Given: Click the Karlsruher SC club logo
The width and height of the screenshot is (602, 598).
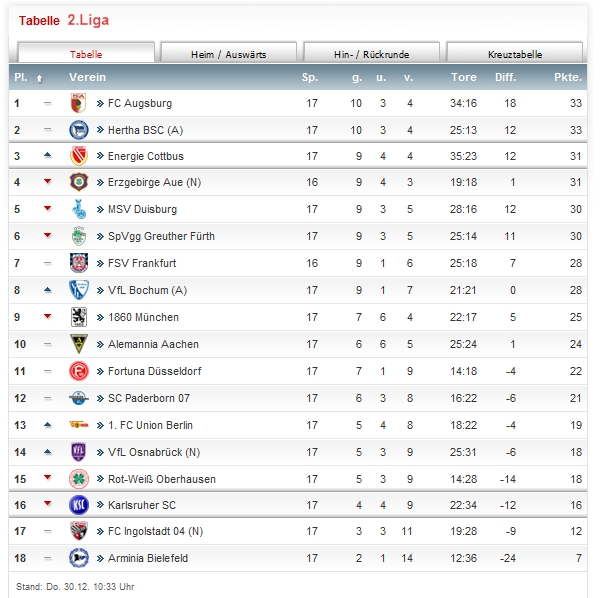Looking at the screenshot, I should [78, 505].
